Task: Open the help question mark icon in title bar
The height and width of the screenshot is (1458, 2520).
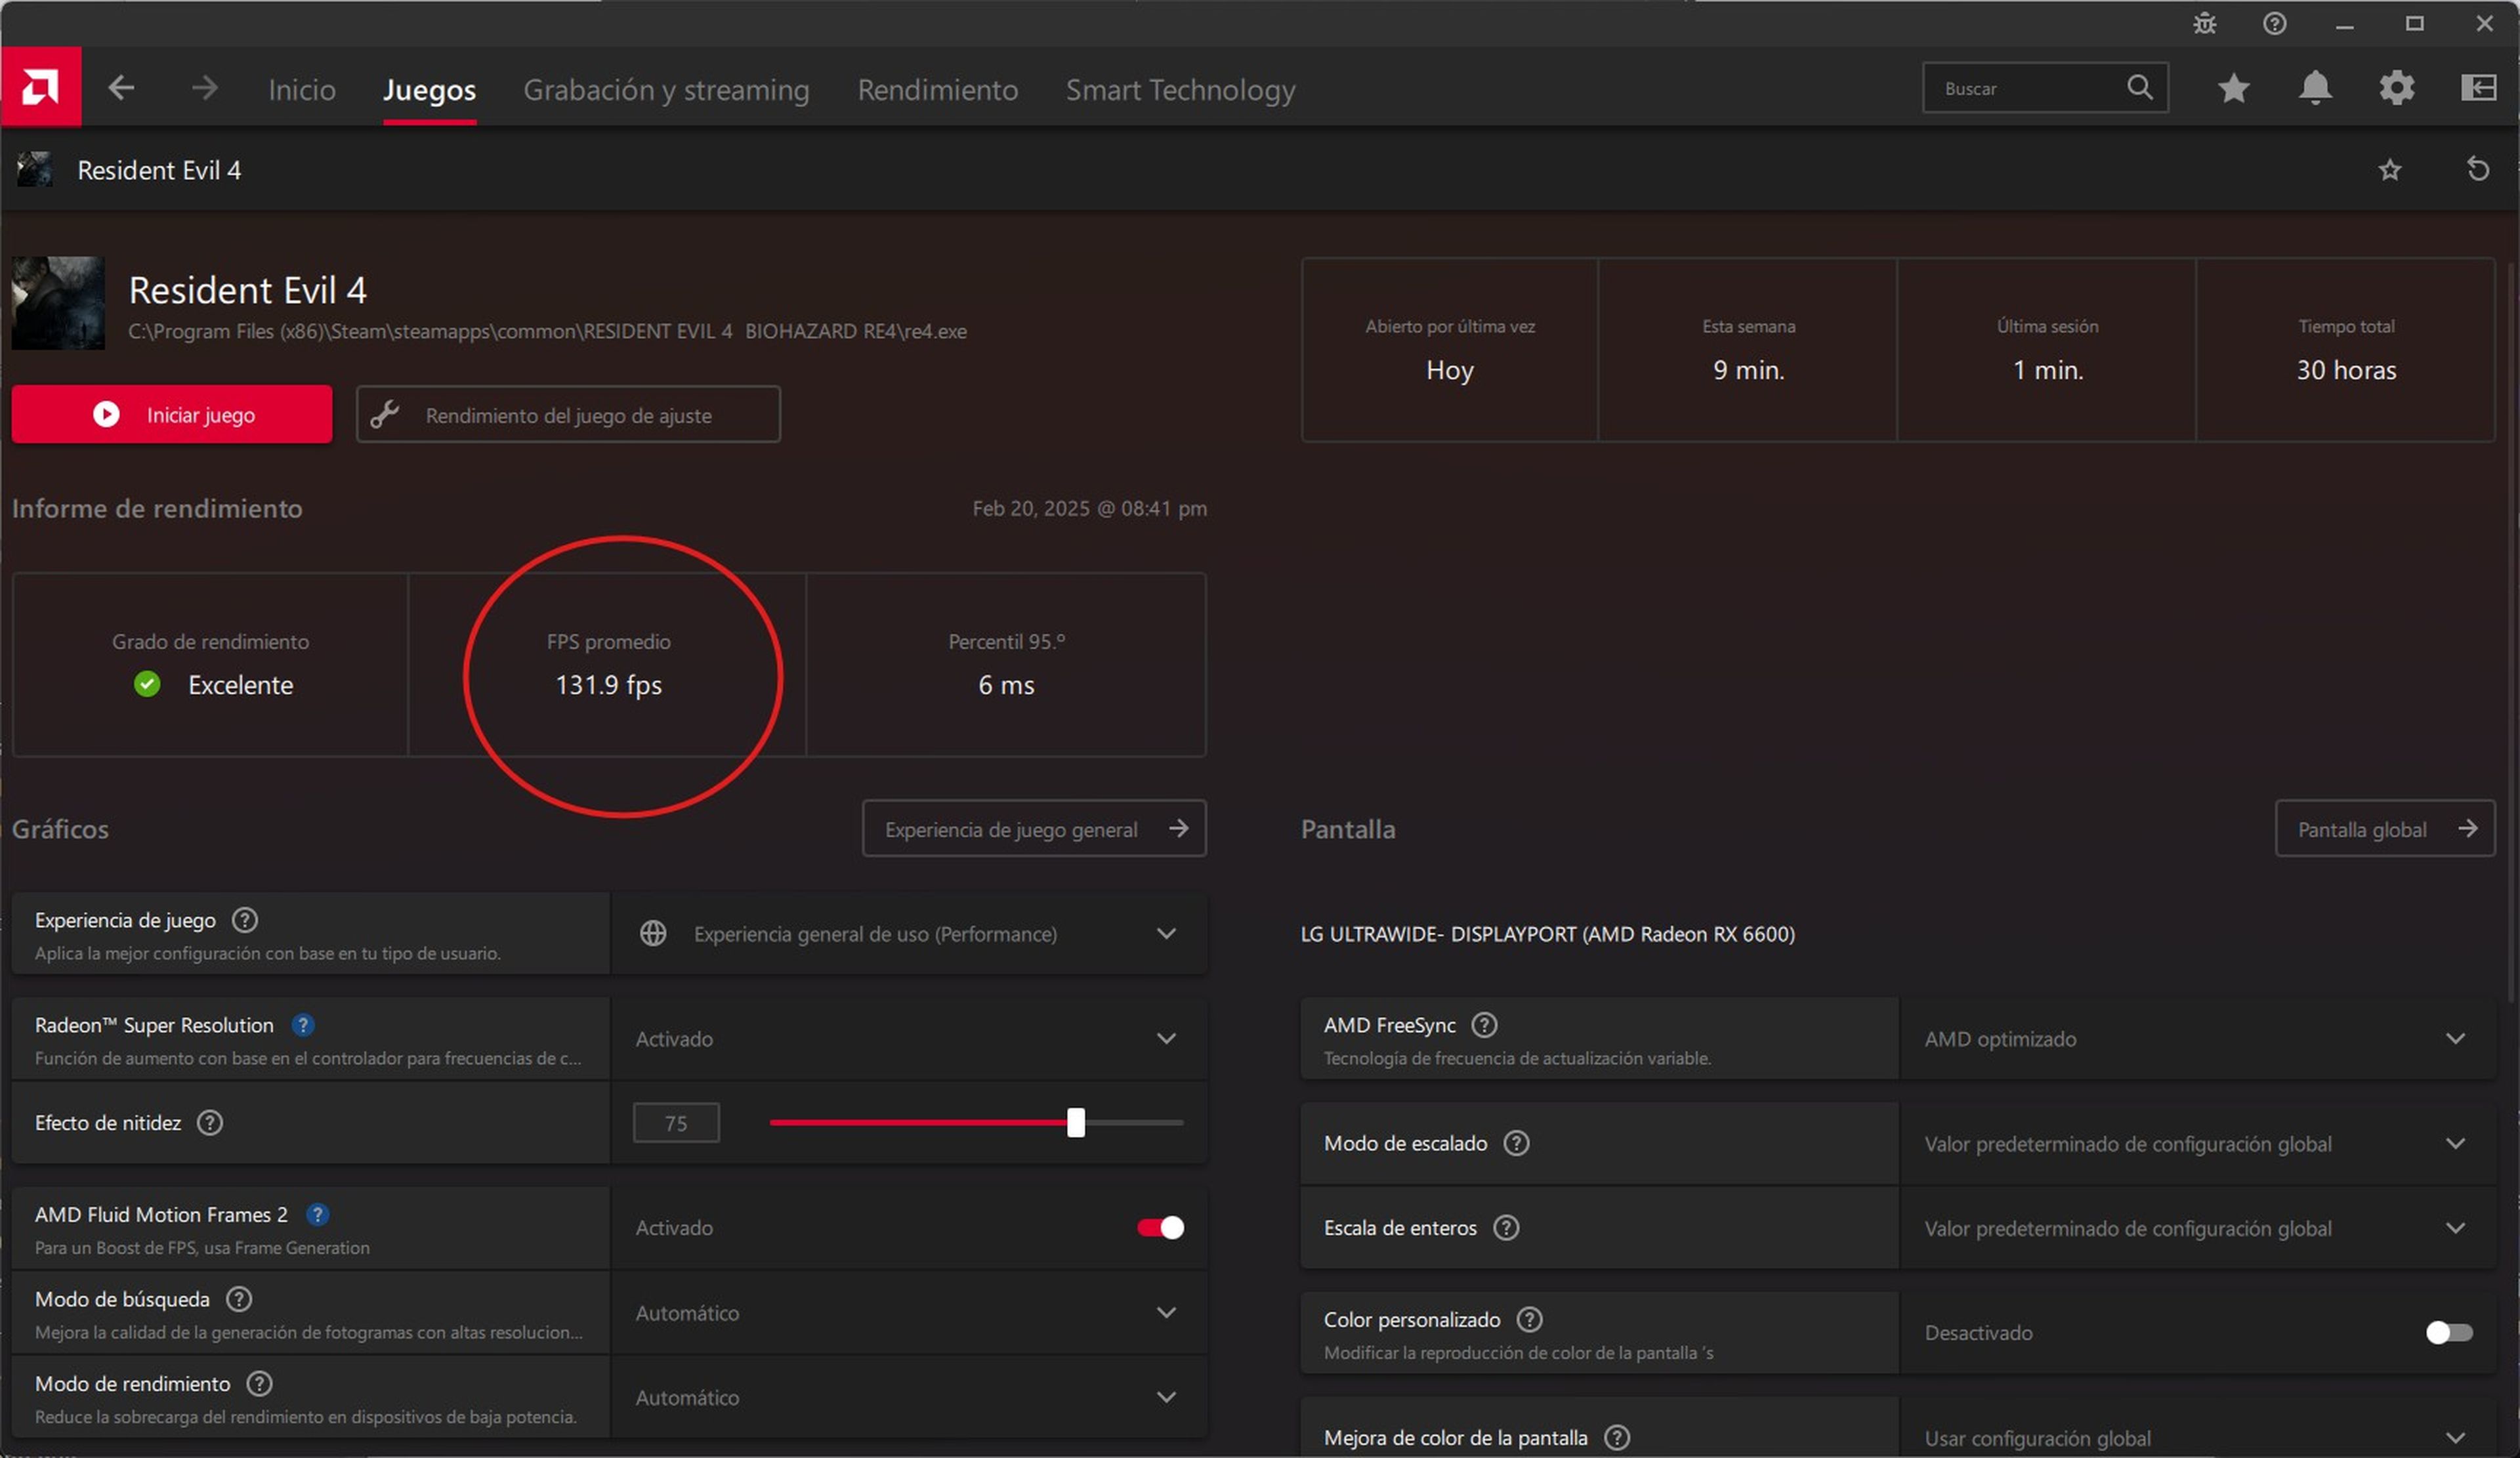Action: (2274, 23)
